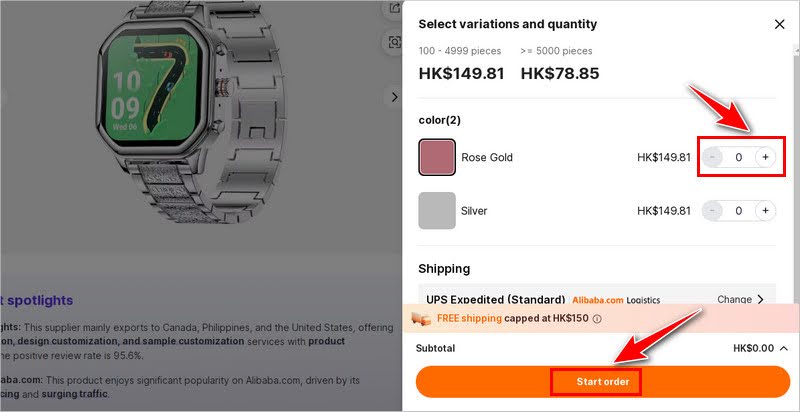Image resolution: width=800 pixels, height=412 pixels.
Task: Click the Silver quantity field
Action: [738, 211]
